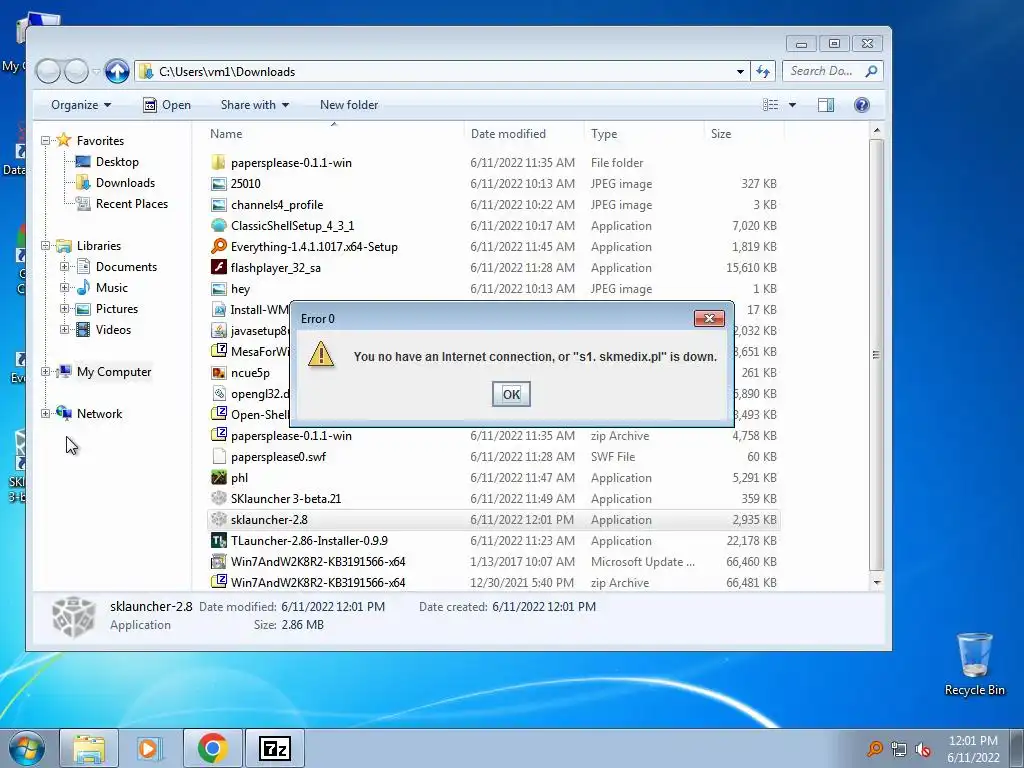
Task: Open 7-Zip from the taskbar
Action: (274, 748)
